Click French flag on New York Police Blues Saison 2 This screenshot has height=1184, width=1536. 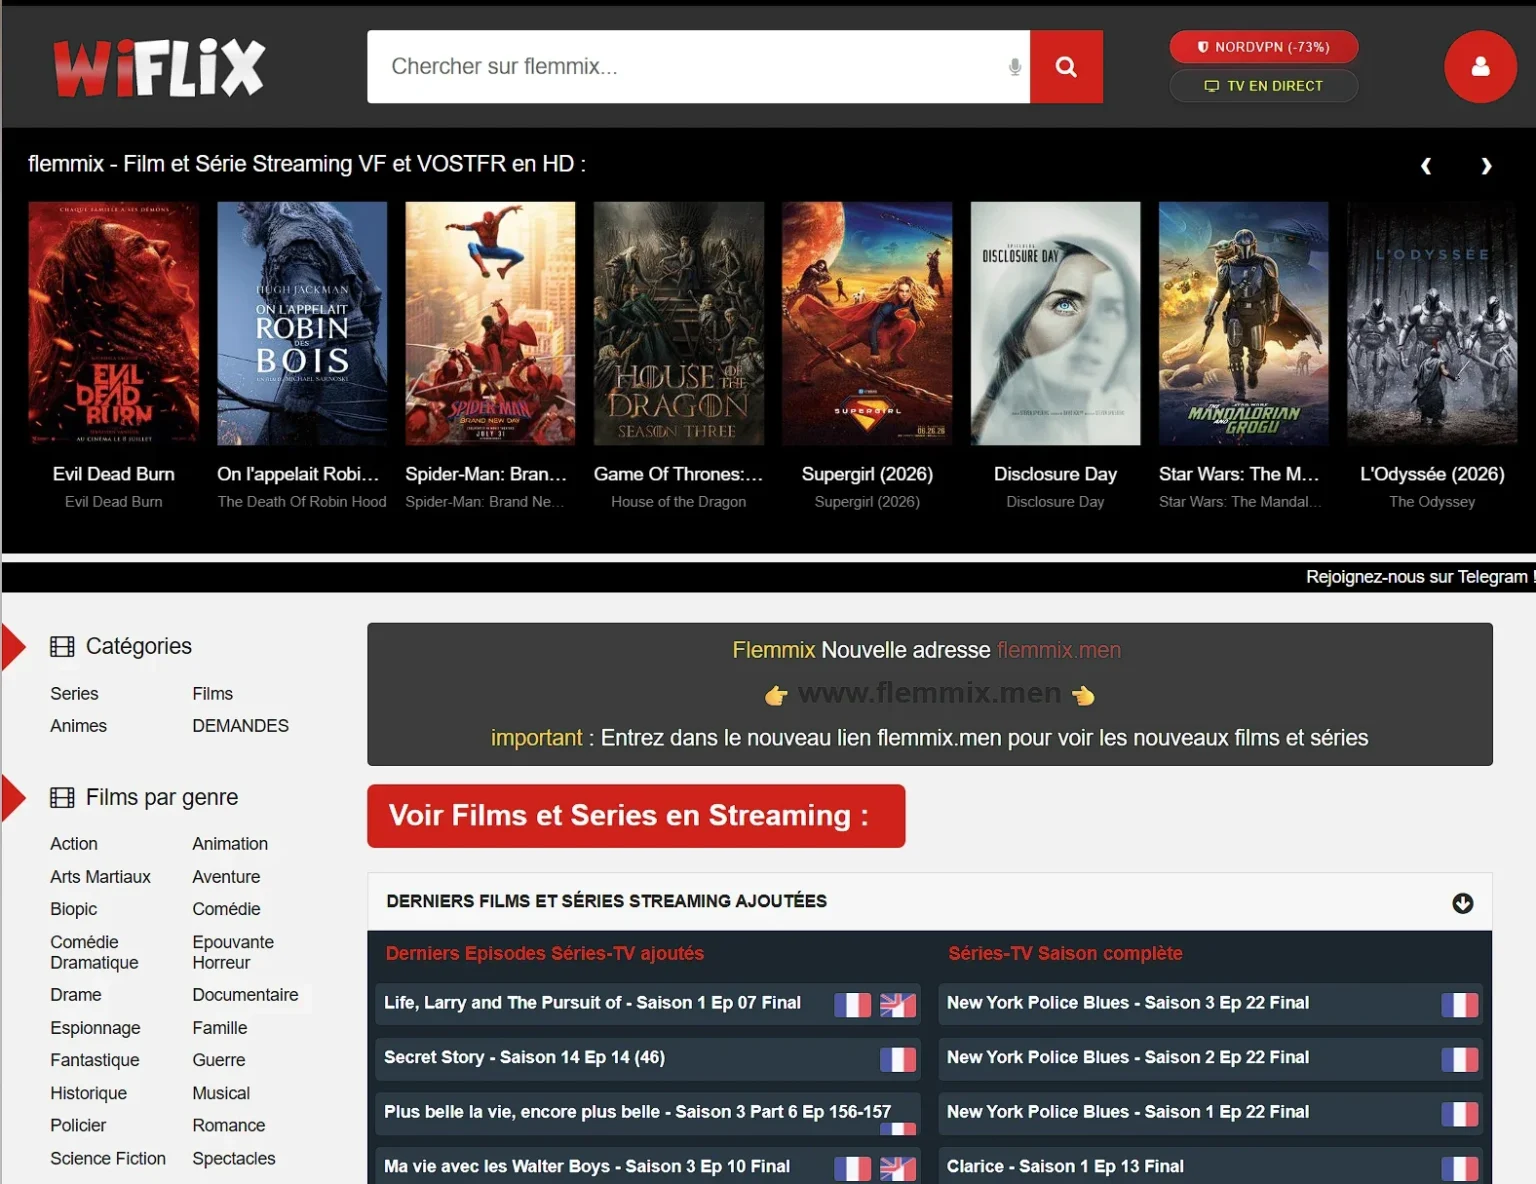[x=1460, y=1059]
